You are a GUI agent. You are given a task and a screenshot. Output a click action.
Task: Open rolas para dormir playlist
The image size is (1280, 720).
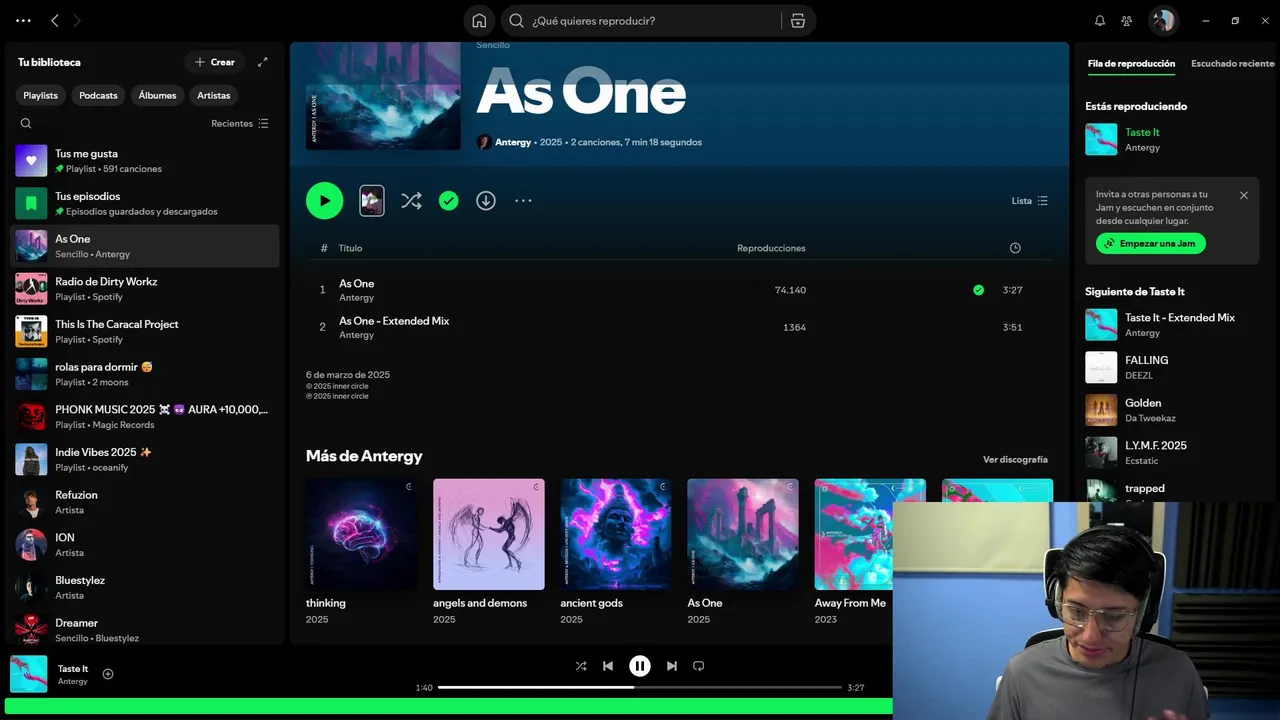[x=145, y=374]
